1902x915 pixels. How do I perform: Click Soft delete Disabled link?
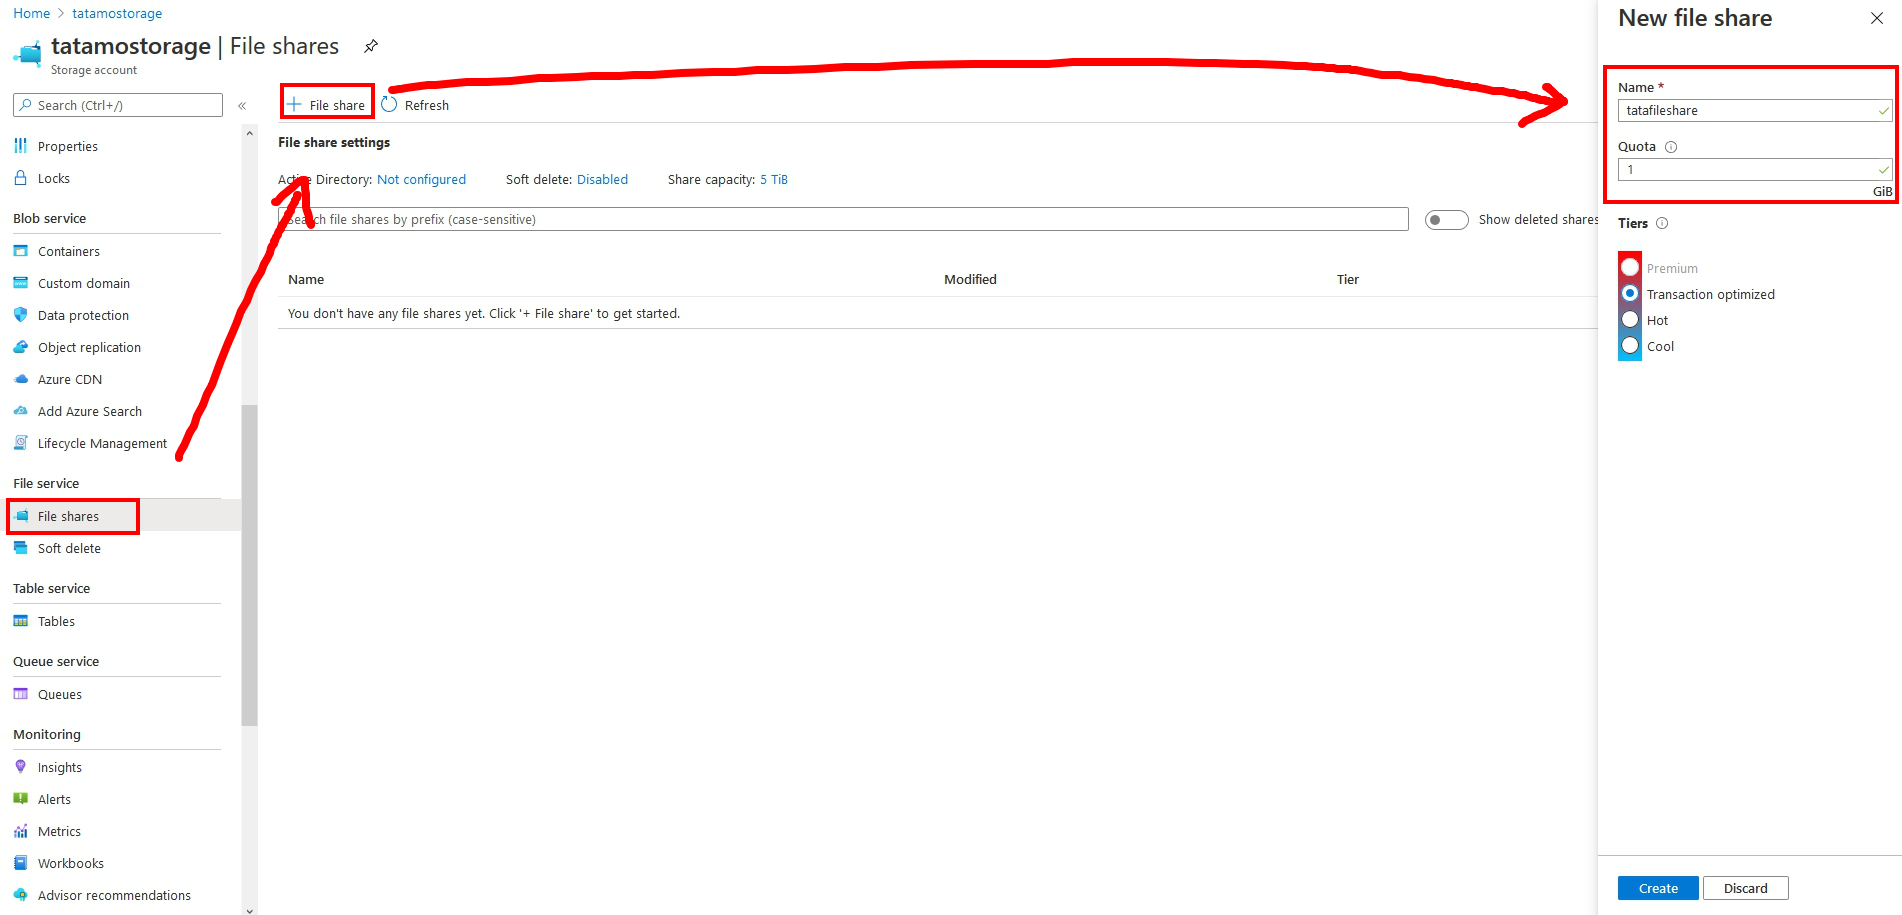point(602,179)
